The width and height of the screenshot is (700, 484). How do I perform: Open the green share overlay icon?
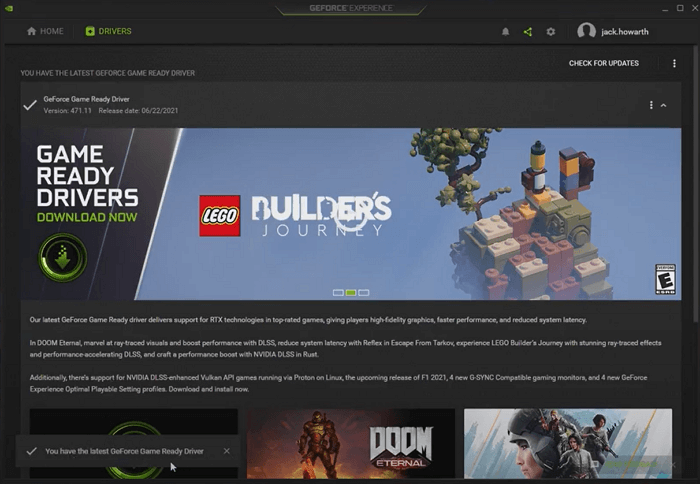(528, 32)
